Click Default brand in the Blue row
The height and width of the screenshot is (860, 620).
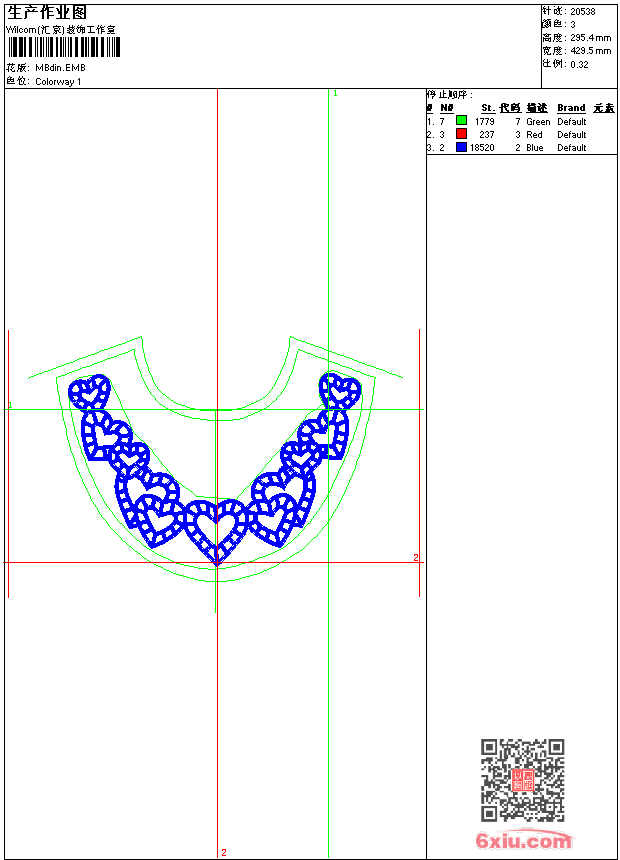click(572, 148)
